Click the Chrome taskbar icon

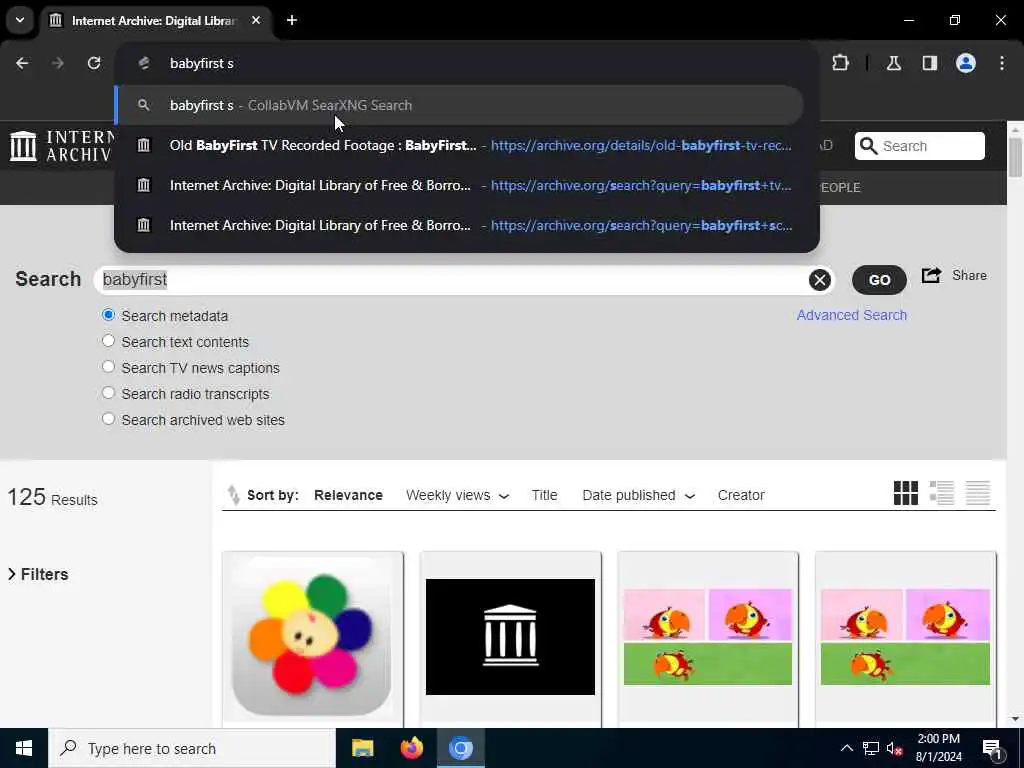click(x=460, y=748)
